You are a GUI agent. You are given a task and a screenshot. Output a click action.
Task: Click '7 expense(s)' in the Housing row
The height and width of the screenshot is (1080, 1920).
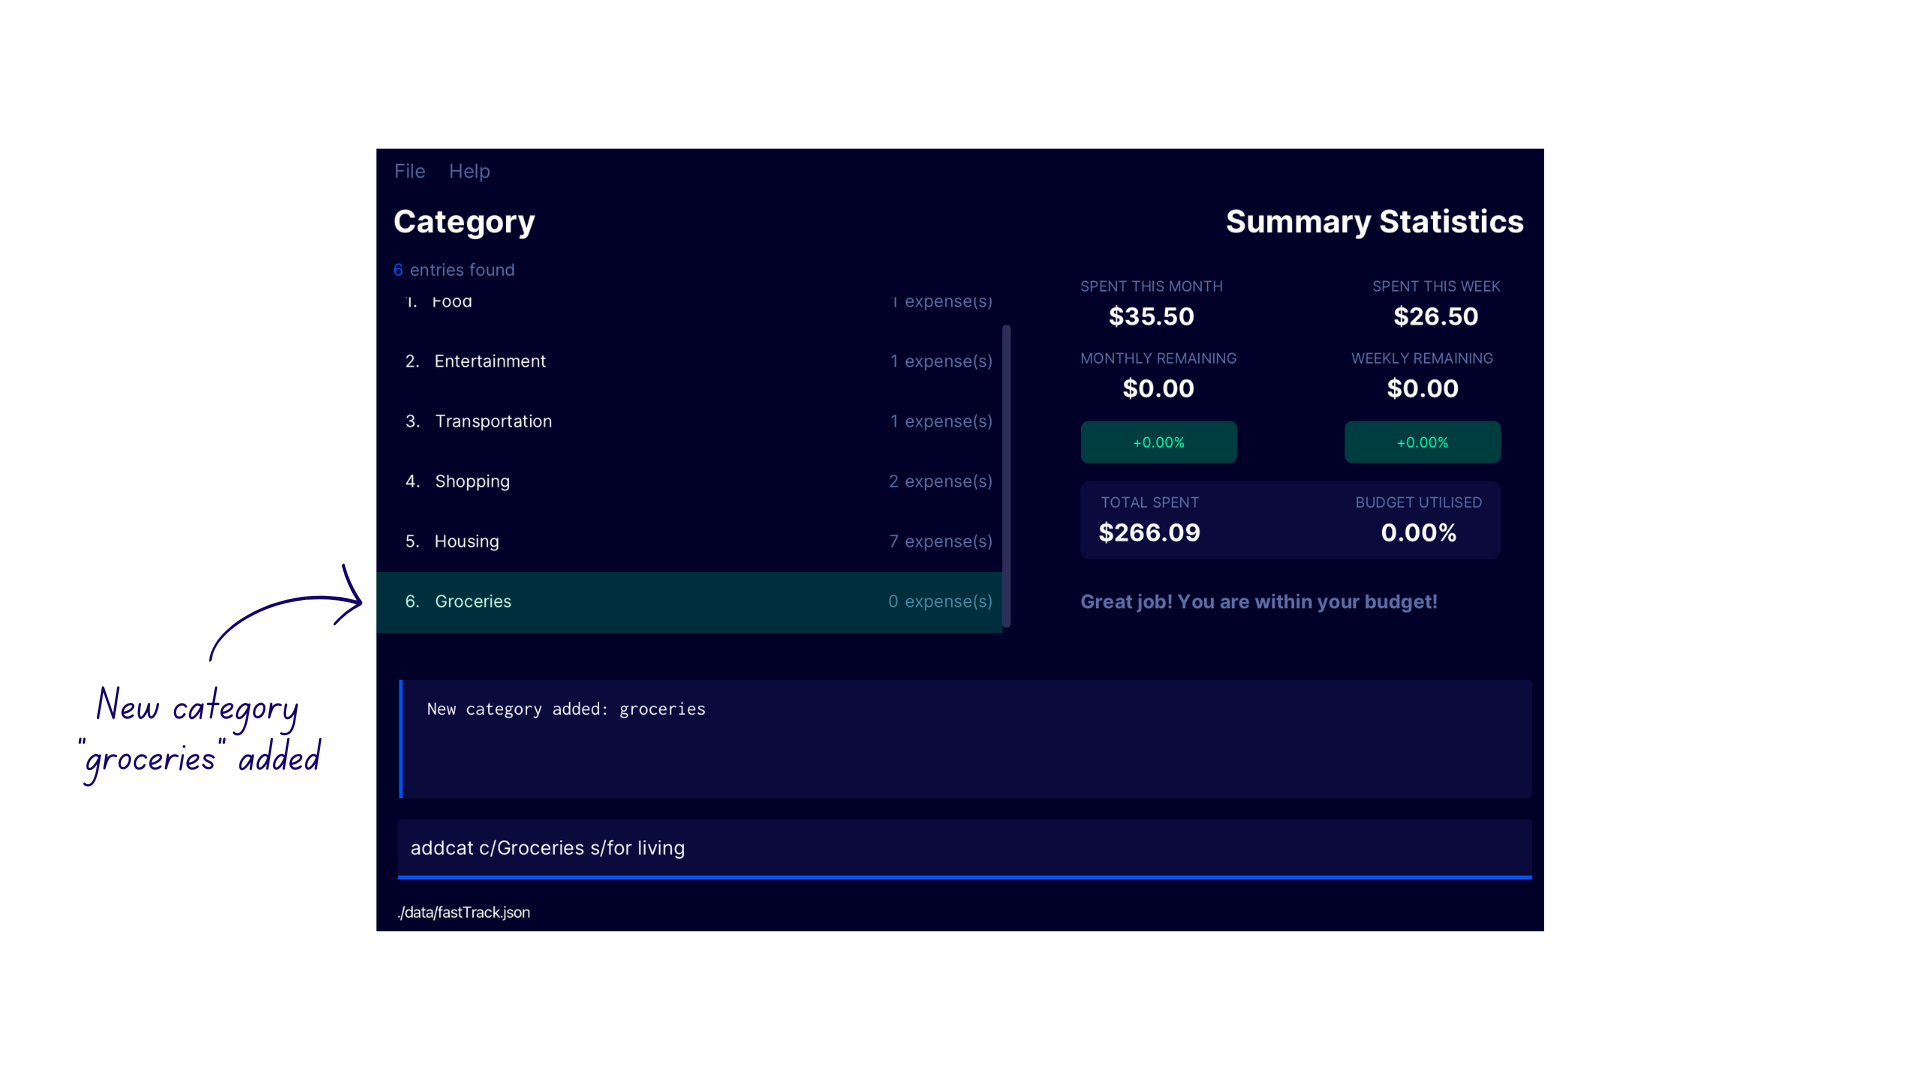941,541
